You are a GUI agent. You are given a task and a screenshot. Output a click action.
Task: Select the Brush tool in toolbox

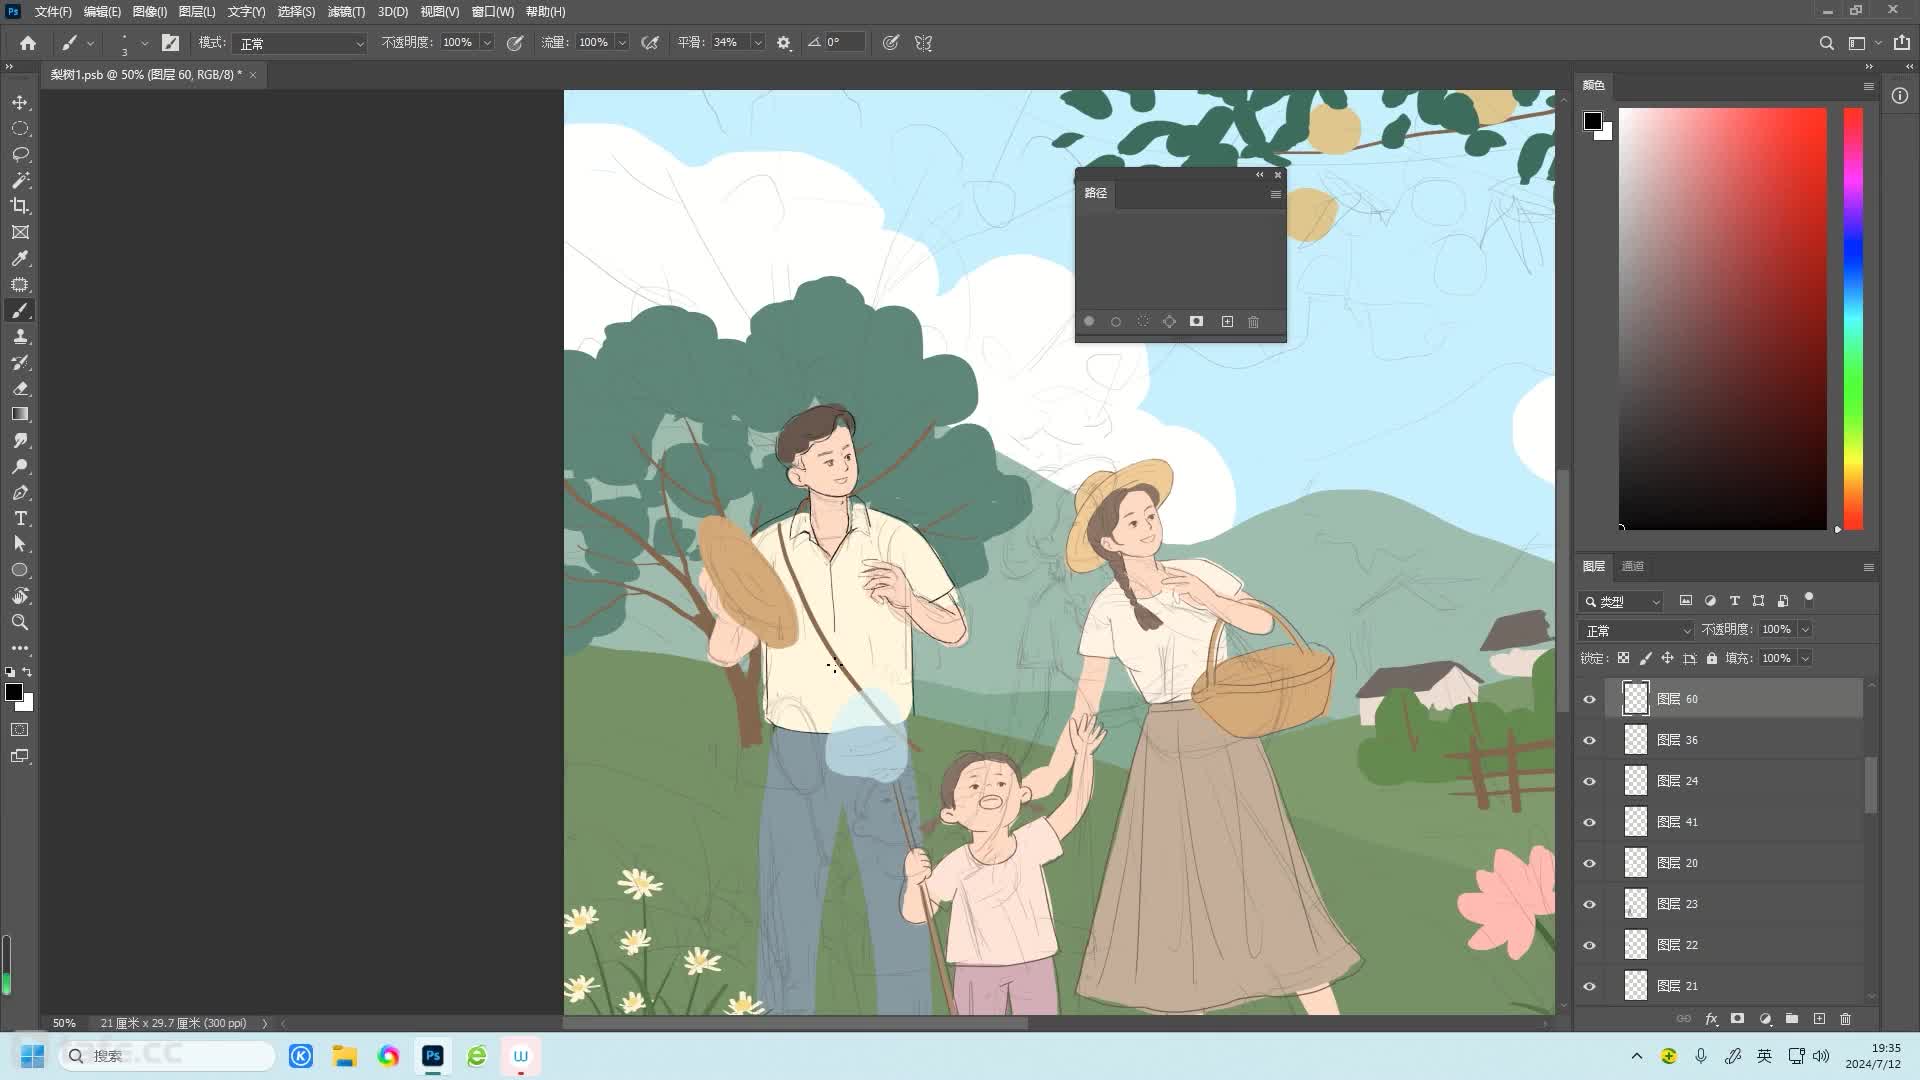20,311
